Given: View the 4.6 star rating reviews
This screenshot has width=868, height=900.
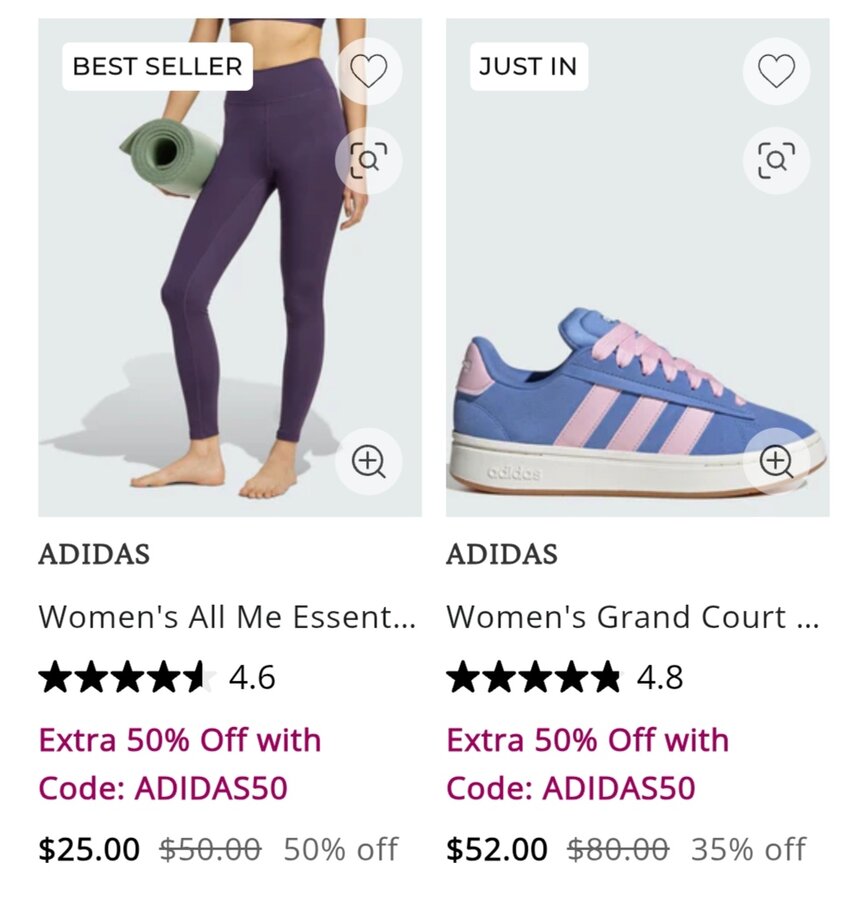Looking at the screenshot, I should click(x=156, y=678).
